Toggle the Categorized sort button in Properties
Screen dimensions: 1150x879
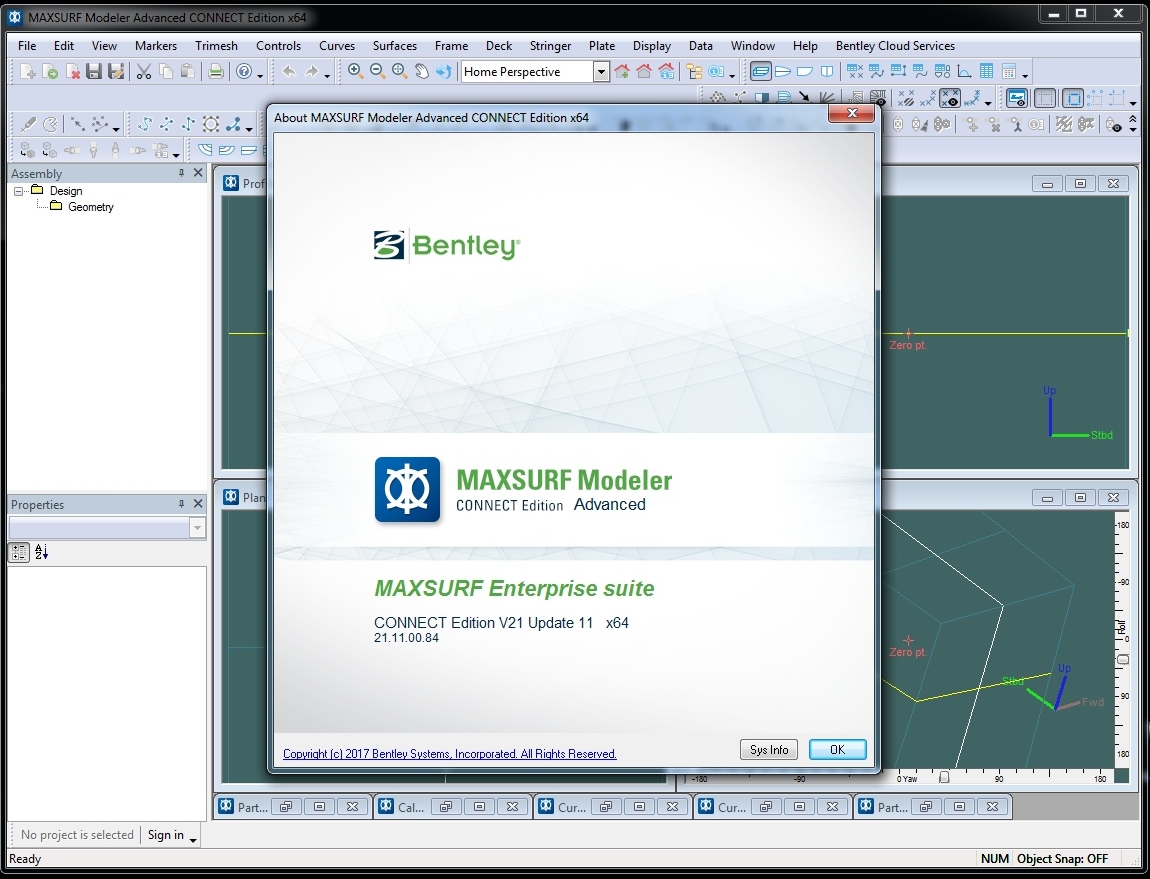[18, 552]
